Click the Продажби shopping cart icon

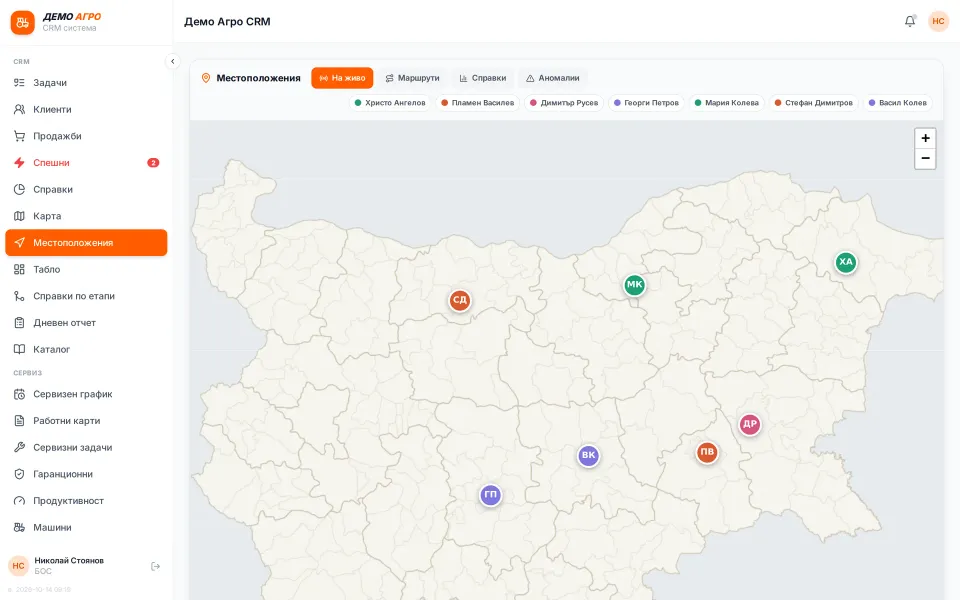point(20,136)
